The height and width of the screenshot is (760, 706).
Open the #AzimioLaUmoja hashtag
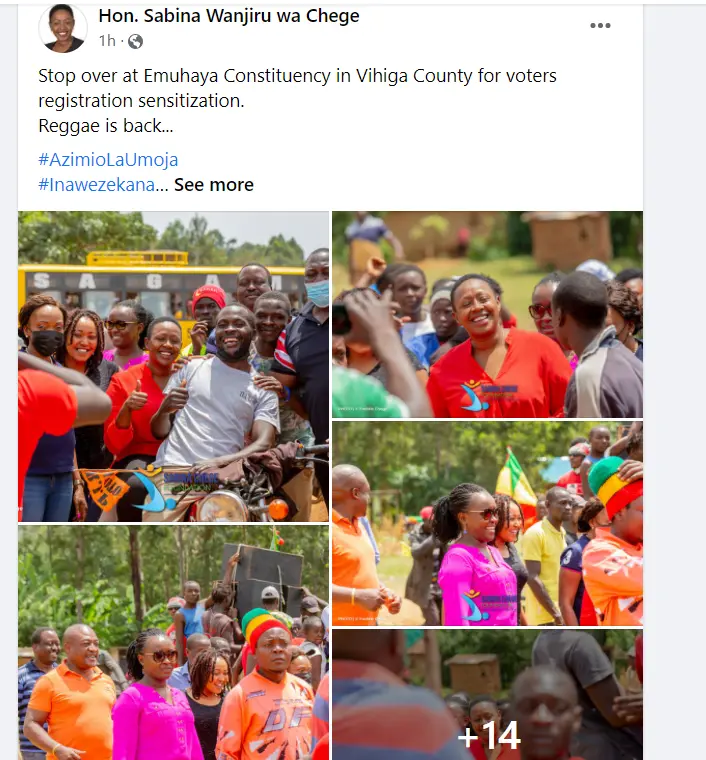pyautogui.click(x=108, y=159)
